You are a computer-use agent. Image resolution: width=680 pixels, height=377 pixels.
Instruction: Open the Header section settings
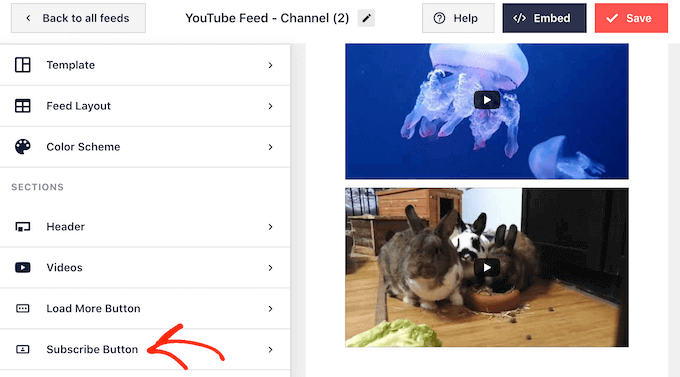point(145,227)
